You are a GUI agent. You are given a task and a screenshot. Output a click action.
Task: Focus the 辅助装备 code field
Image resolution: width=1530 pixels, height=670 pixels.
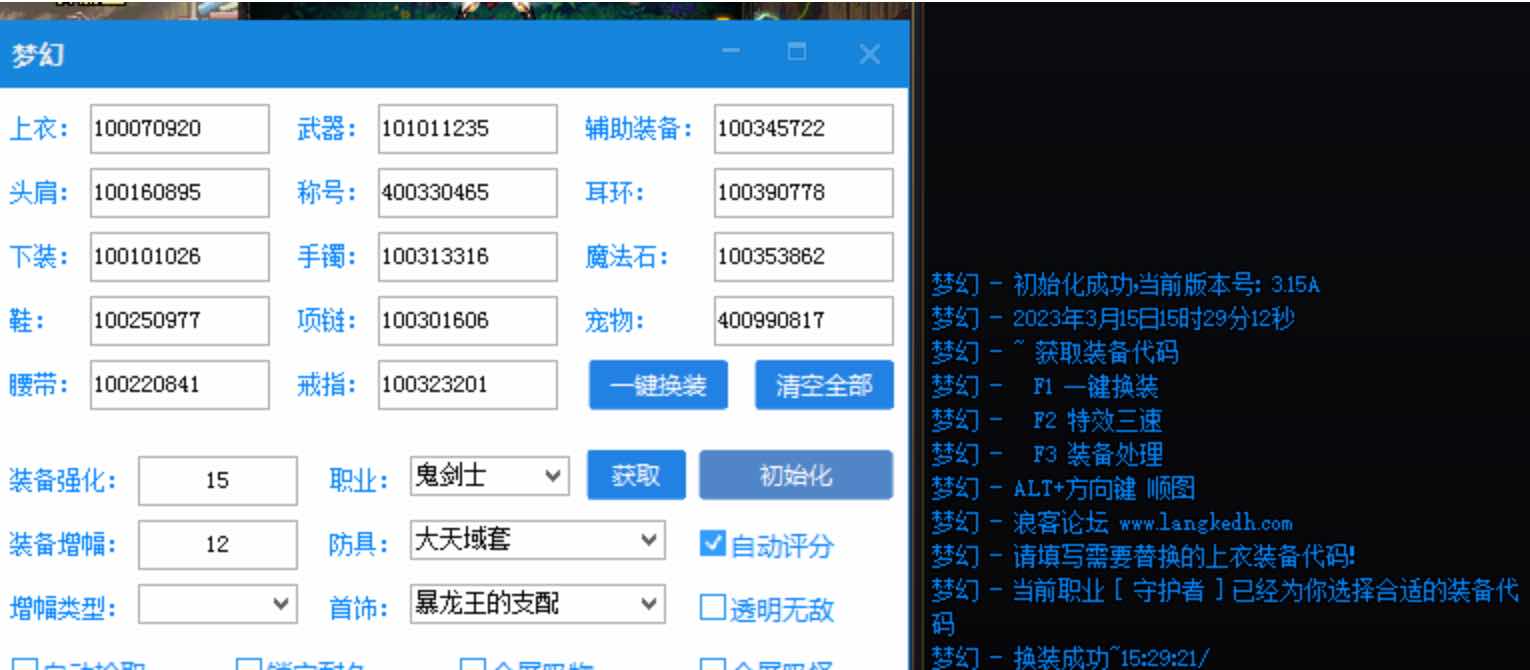pyautogui.click(x=803, y=129)
